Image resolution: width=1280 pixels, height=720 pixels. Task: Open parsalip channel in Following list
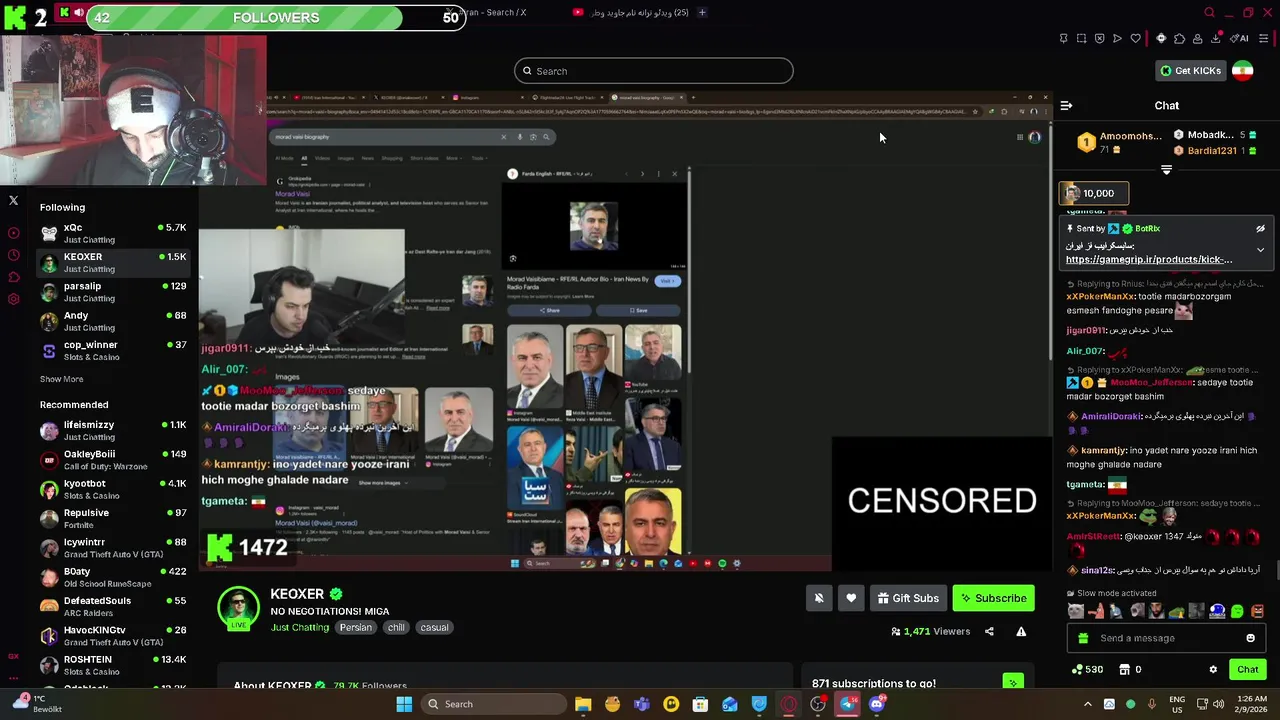pos(113,292)
